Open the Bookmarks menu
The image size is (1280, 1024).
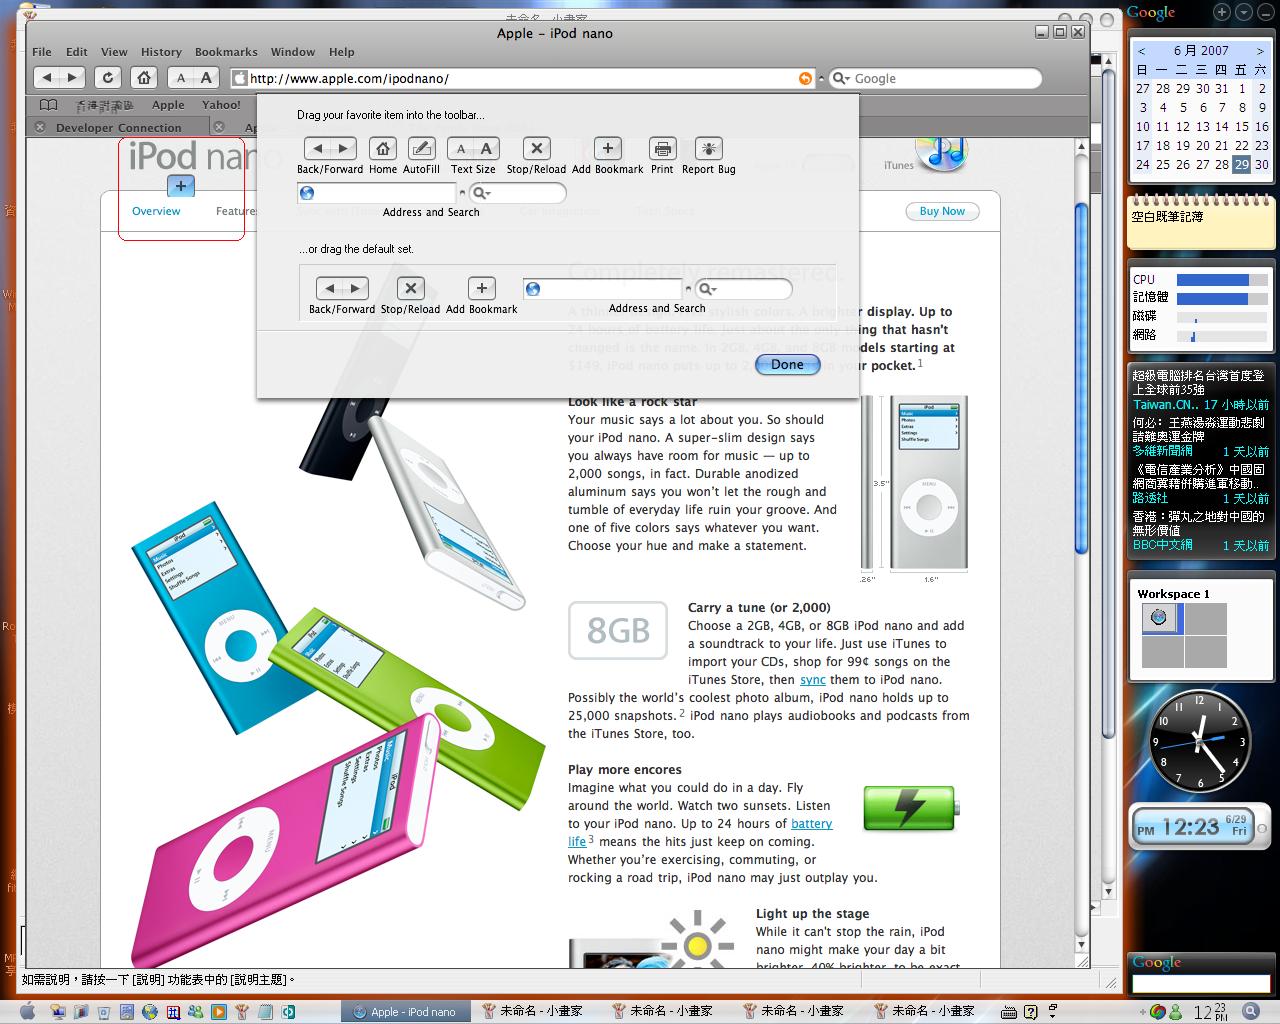pos(226,52)
